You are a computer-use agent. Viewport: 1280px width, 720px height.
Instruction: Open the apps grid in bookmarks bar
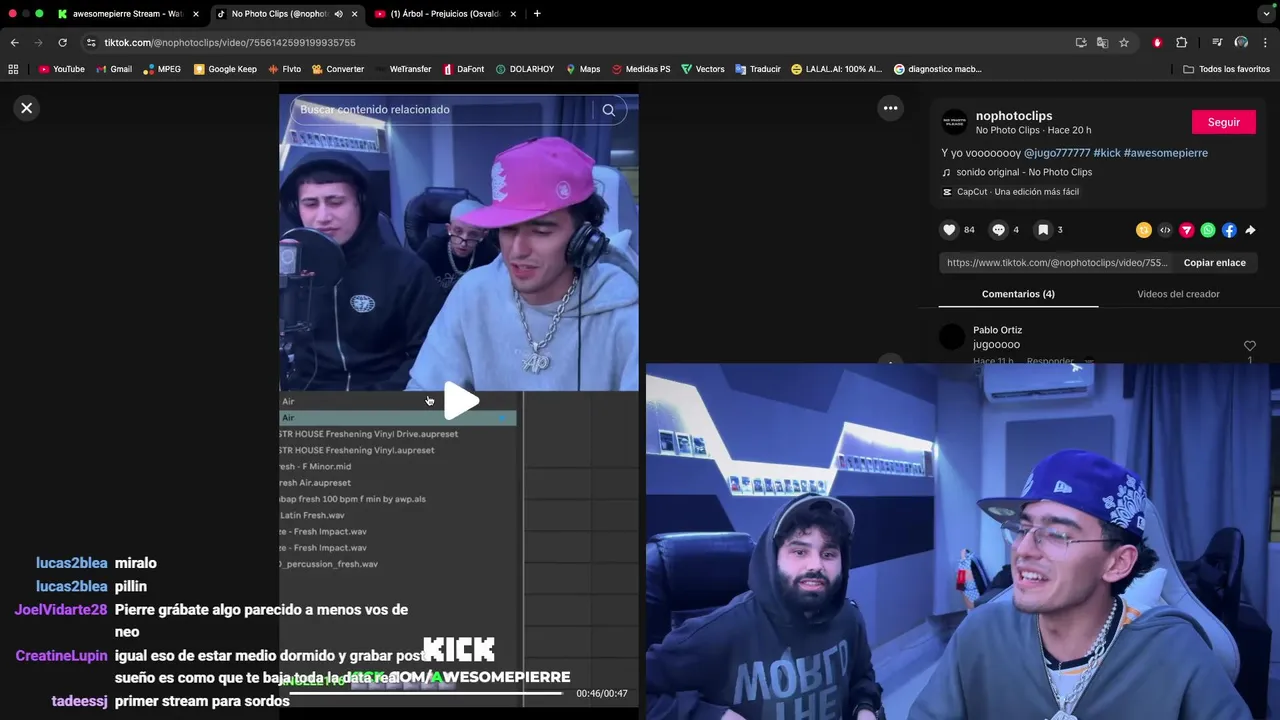click(x=13, y=69)
